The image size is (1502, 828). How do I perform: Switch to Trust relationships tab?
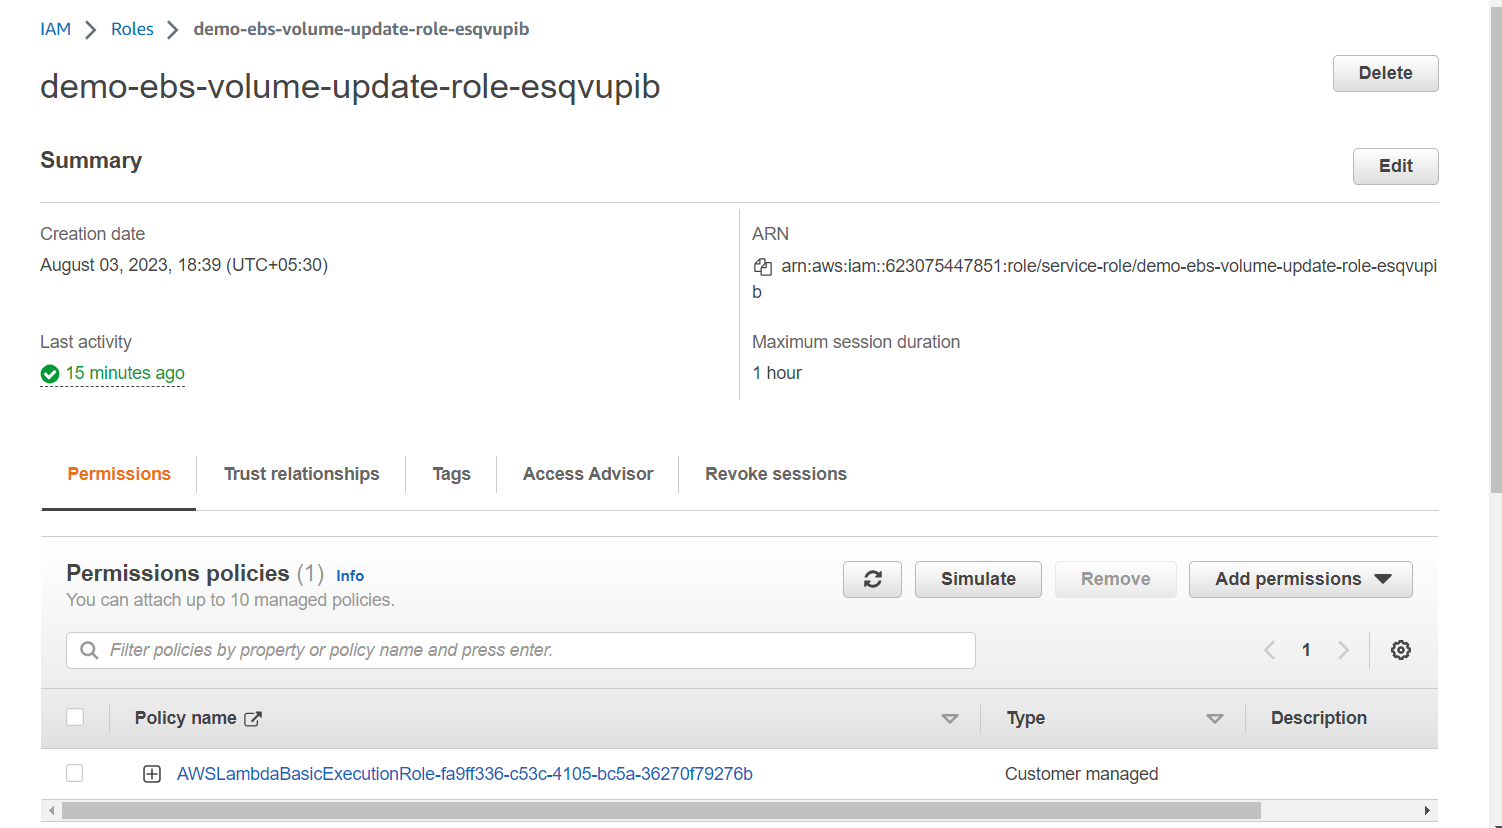click(x=301, y=474)
